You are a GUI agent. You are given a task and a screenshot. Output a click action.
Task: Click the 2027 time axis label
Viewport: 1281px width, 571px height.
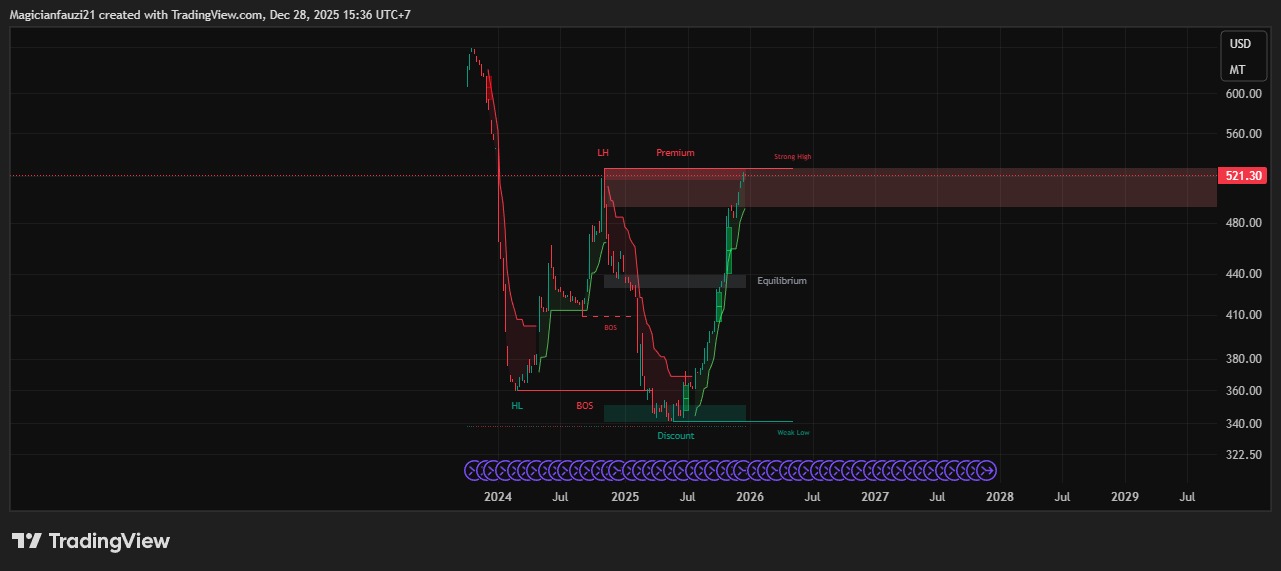pyautogui.click(x=874, y=496)
